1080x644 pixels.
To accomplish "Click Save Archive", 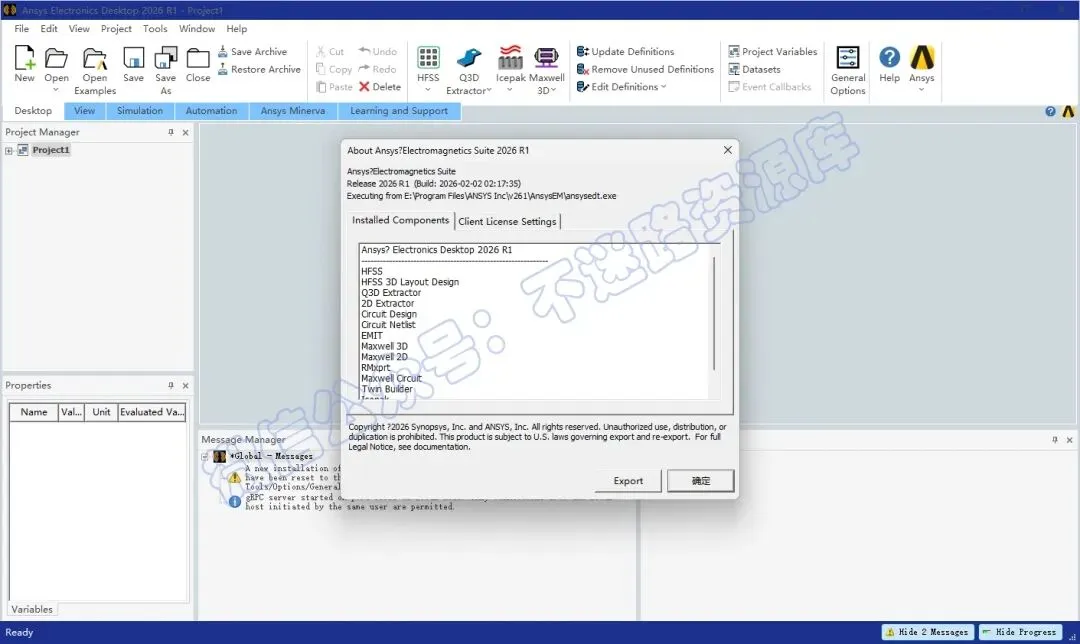I will (x=253, y=52).
